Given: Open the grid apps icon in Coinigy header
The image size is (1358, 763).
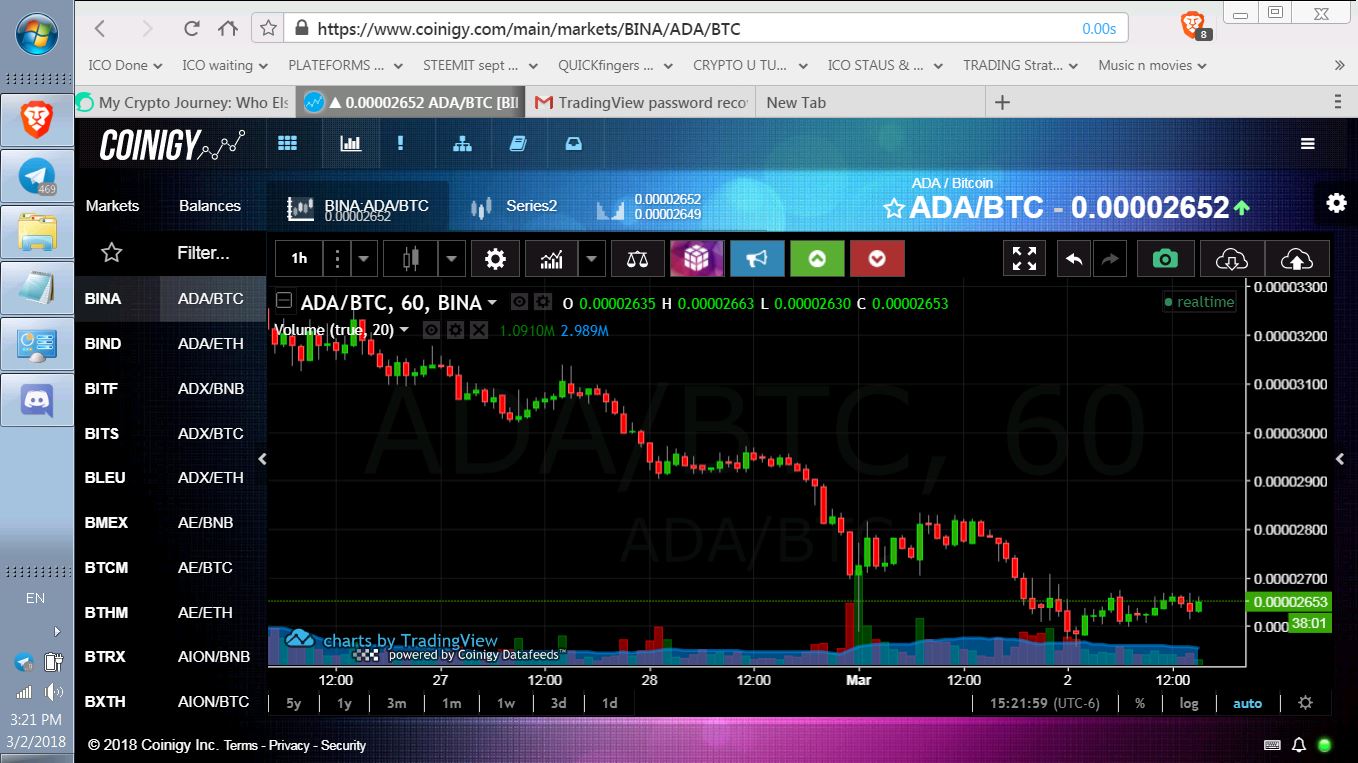Looking at the screenshot, I should [288, 144].
